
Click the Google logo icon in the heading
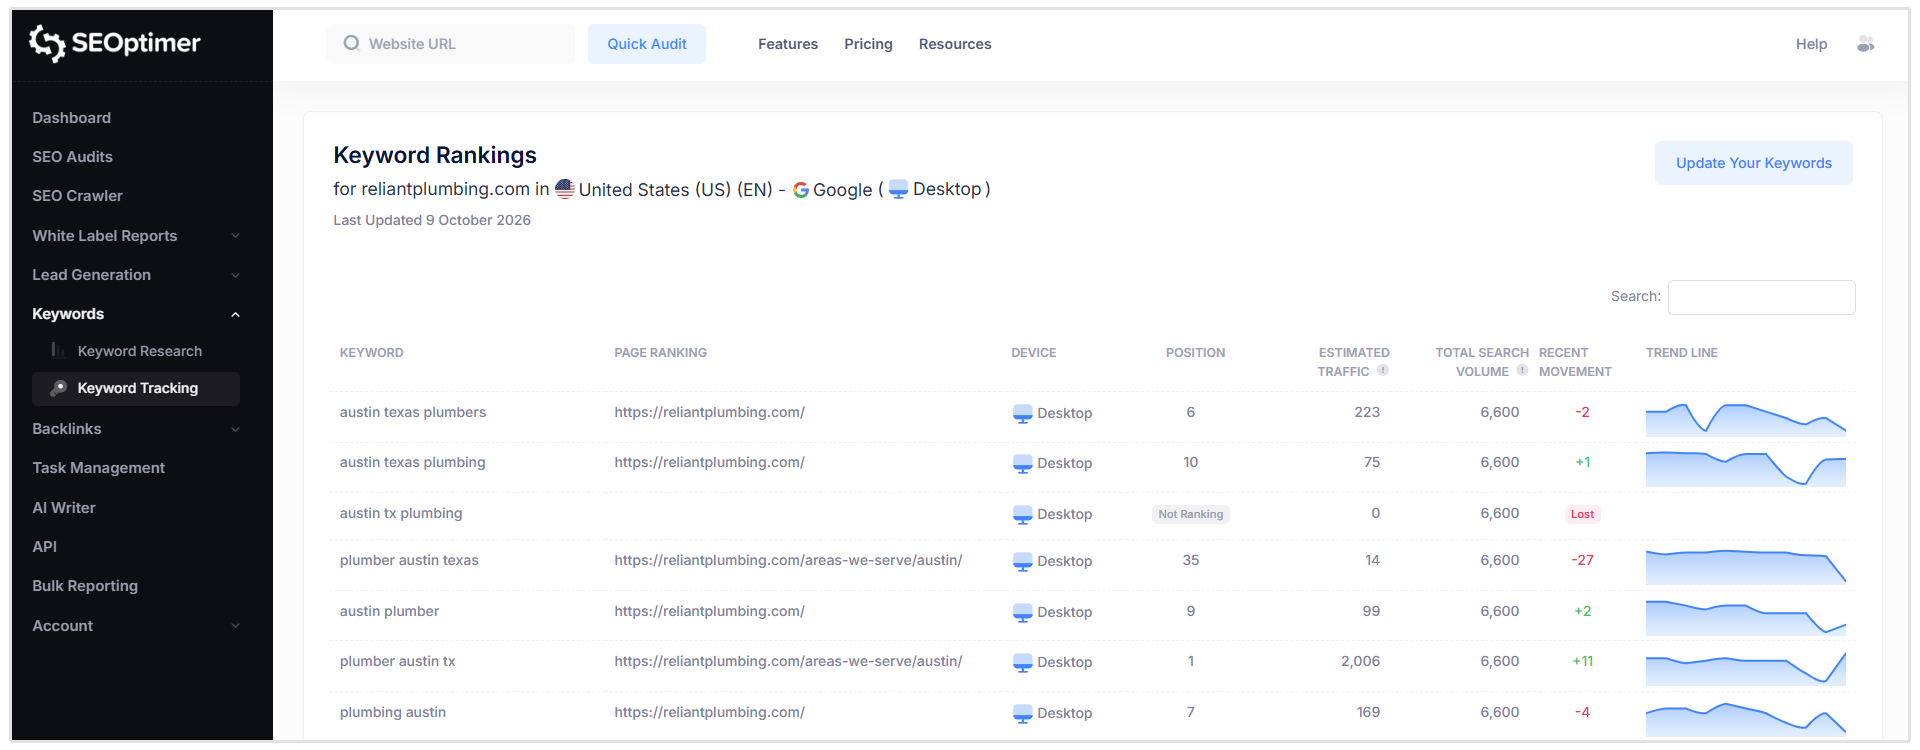[x=801, y=190]
